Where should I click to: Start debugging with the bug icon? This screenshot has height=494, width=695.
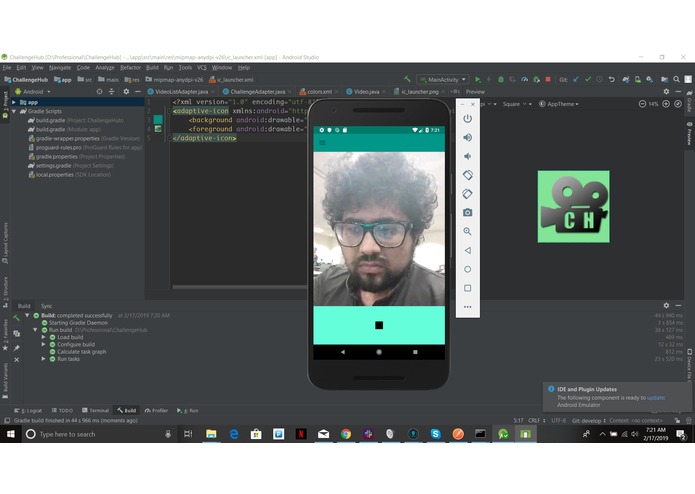tap(501, 79)
